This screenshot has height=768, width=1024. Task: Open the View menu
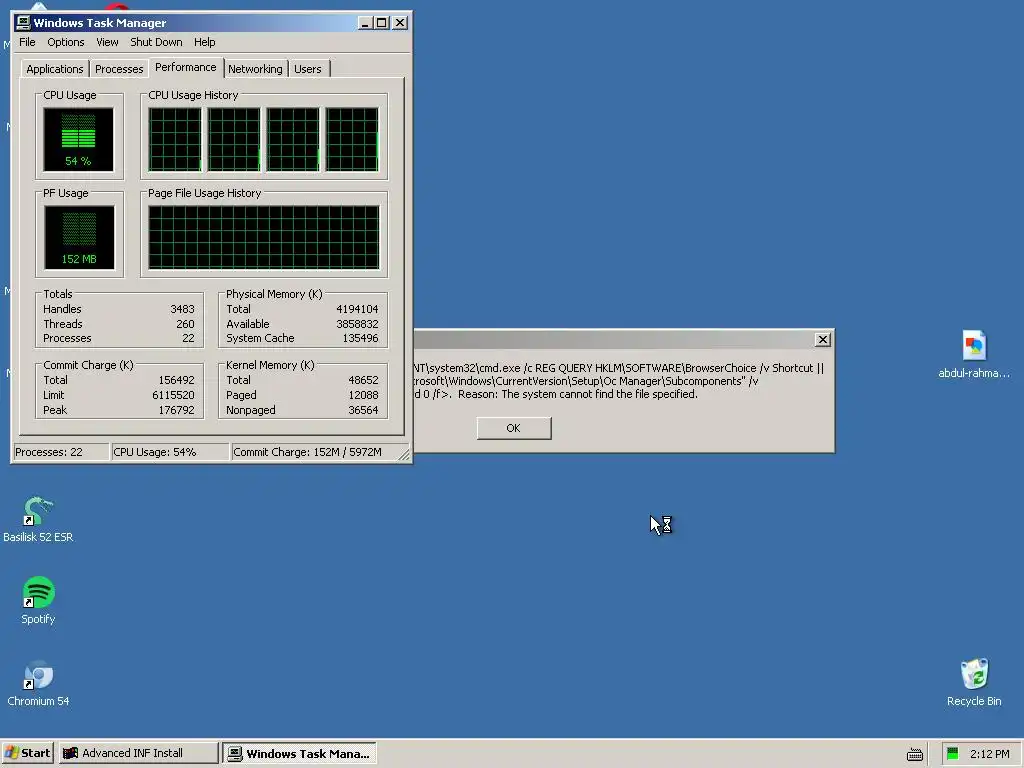[x=107, y=42]
